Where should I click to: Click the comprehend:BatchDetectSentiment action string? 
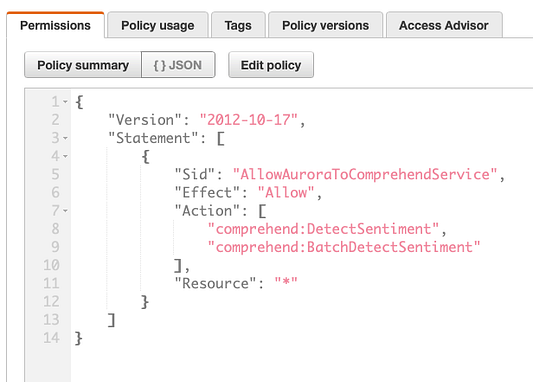[x=344, y=247]
